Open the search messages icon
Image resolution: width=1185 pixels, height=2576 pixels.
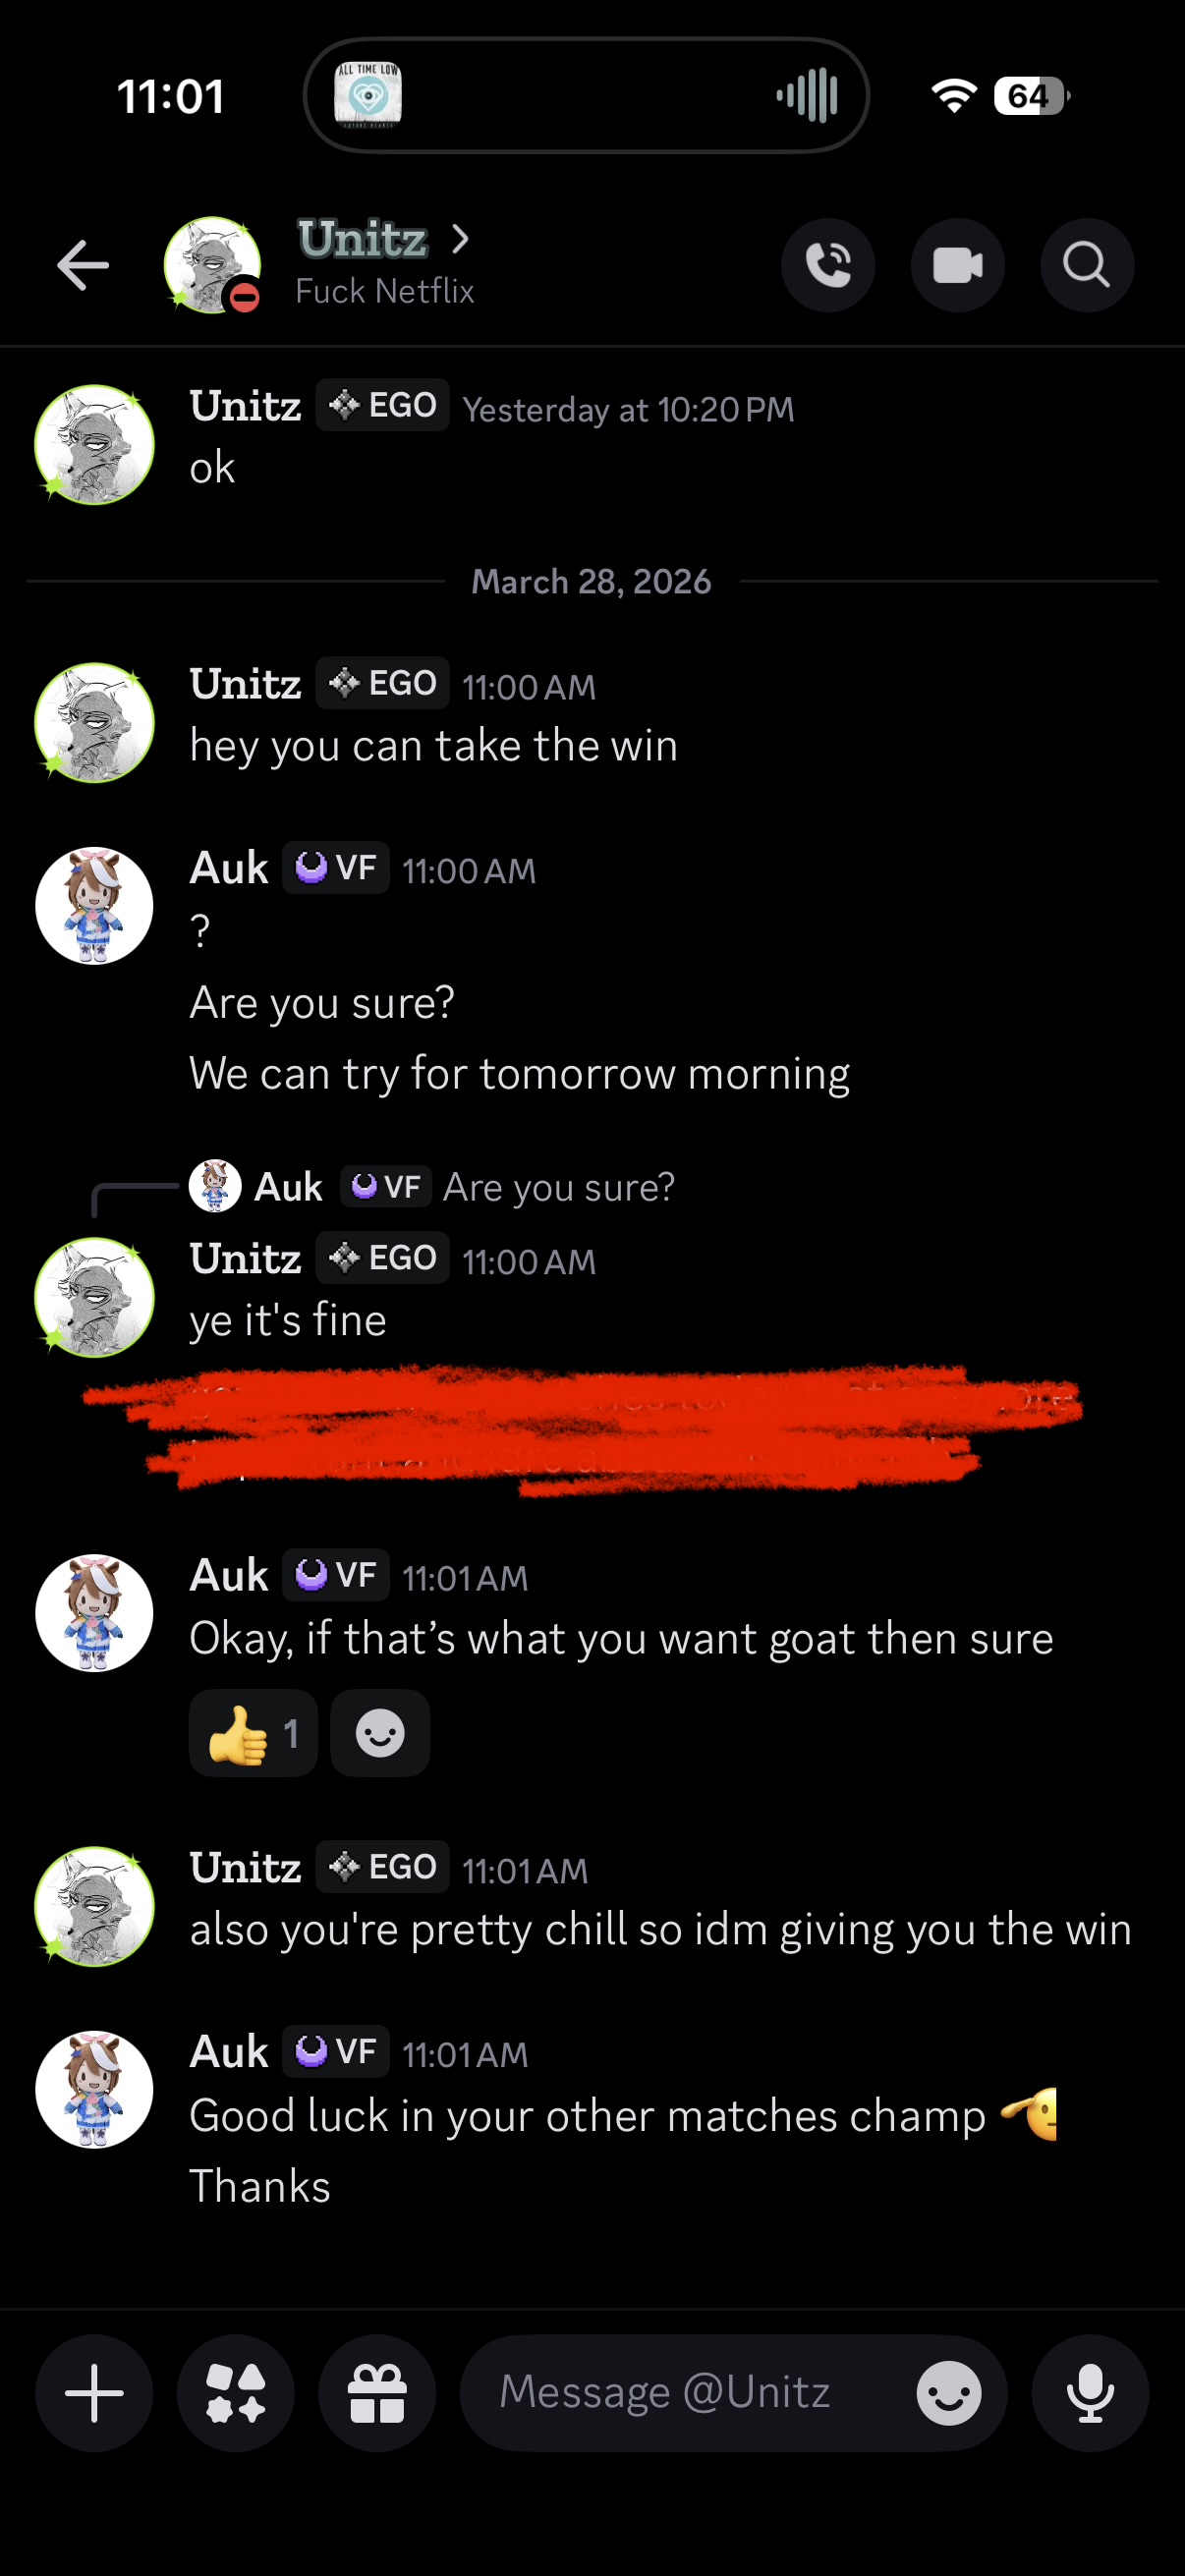coord(1086,265)
